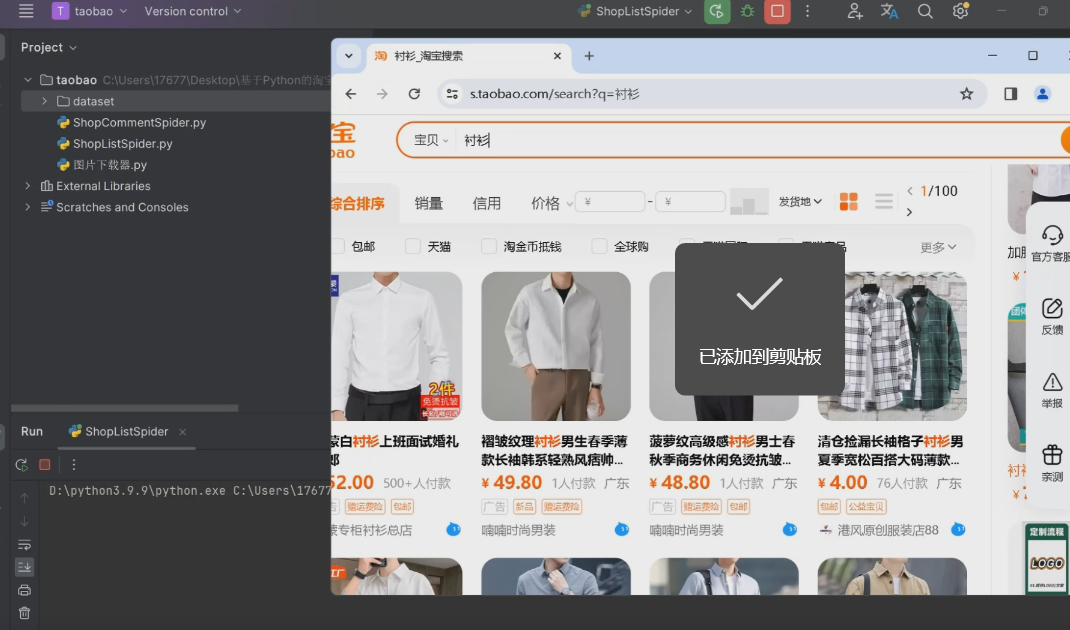This screenshot has width=1070, height=630.
Task: Sort results by 价格
Action: 551,203
